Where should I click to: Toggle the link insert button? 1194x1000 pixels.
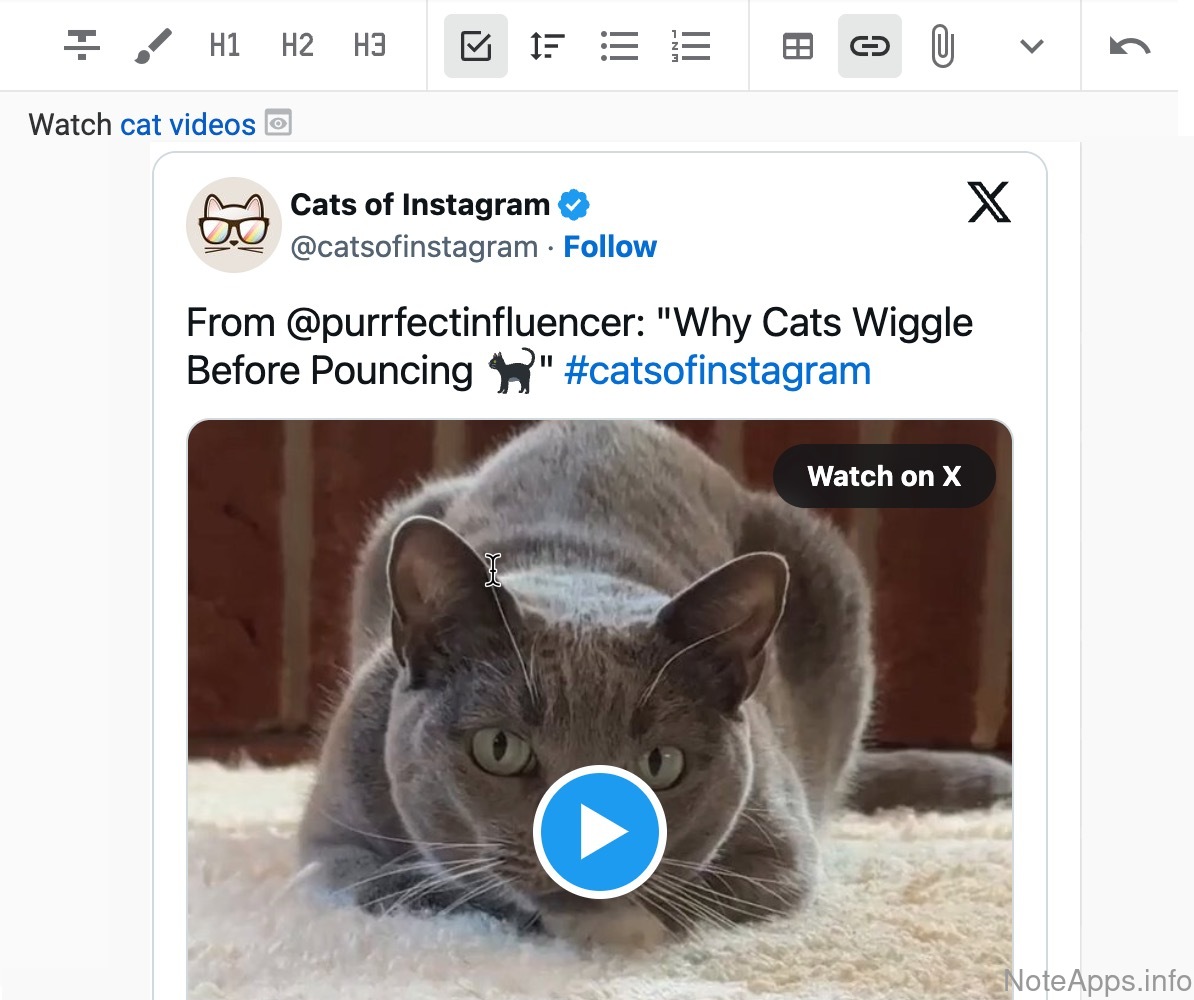click(870, 46)
